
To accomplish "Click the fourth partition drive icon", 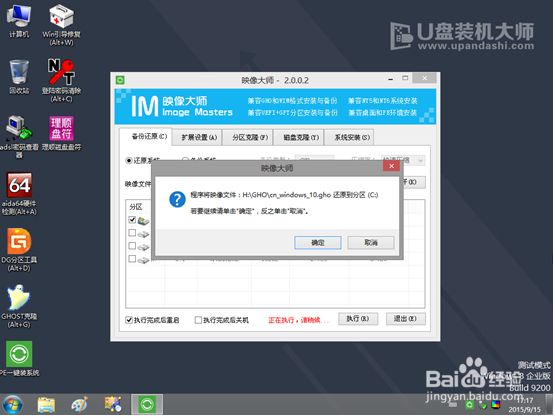I will click(143, 260).
